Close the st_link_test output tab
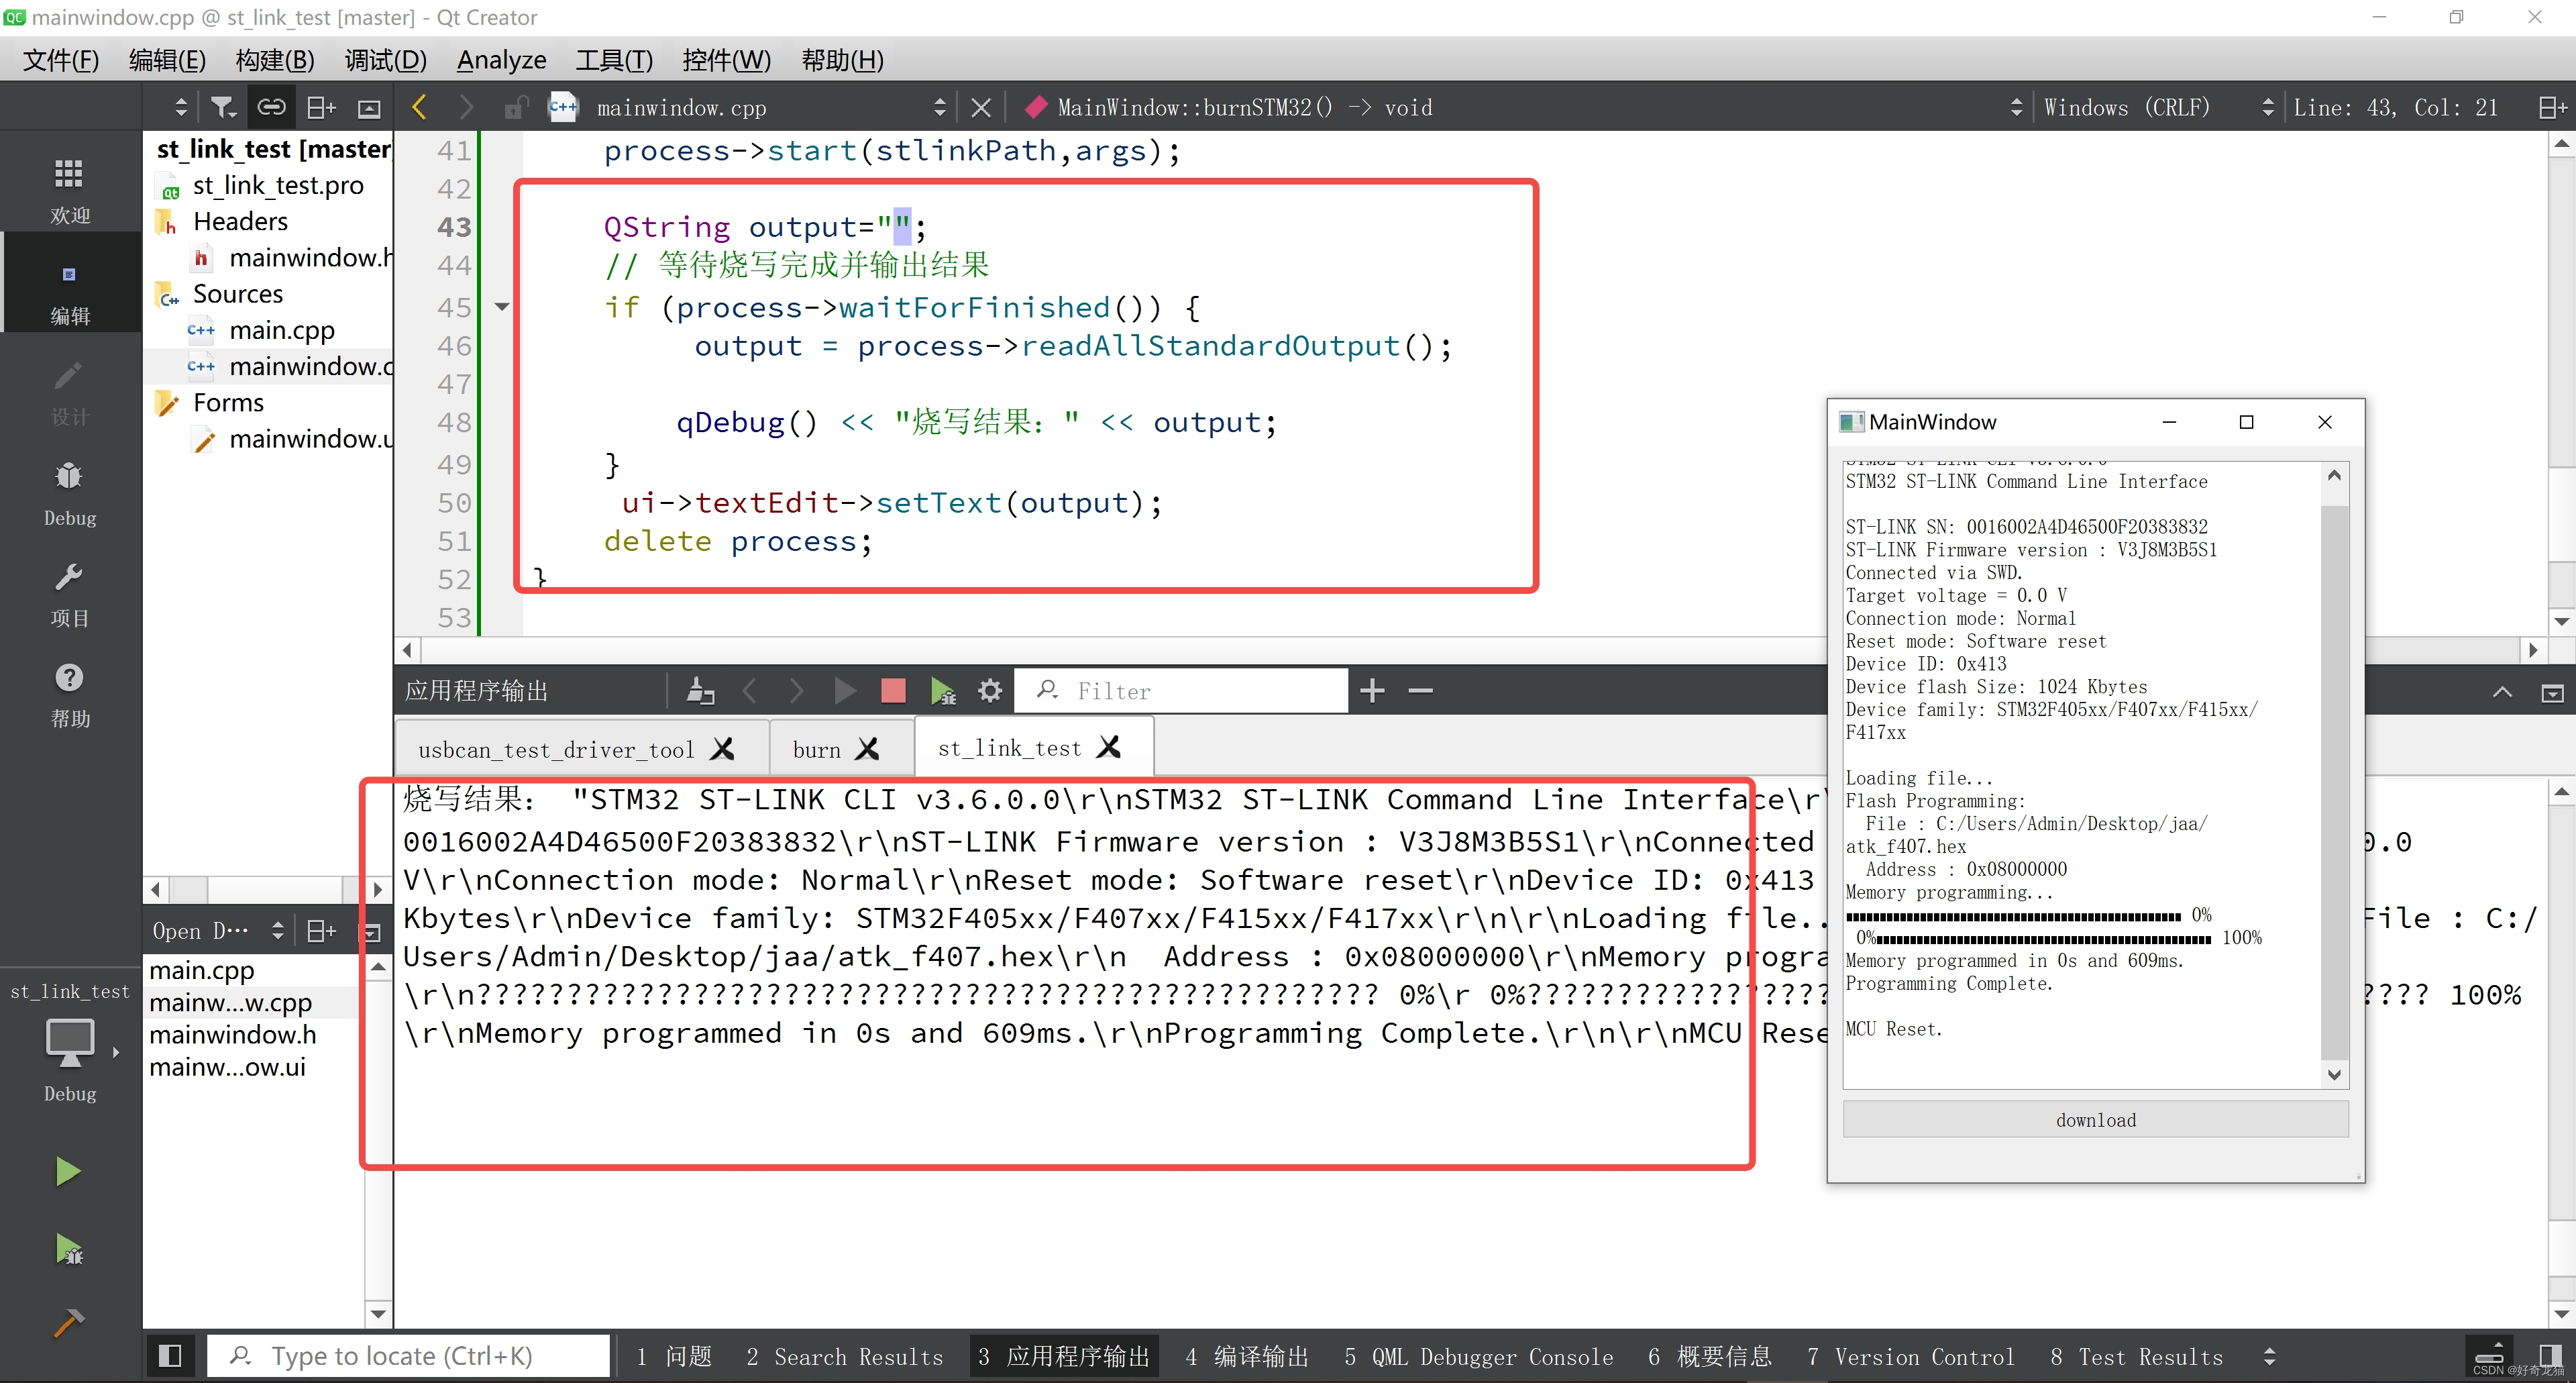This screenshot has width=2576, height=1383. click(x=1109, y=747)
